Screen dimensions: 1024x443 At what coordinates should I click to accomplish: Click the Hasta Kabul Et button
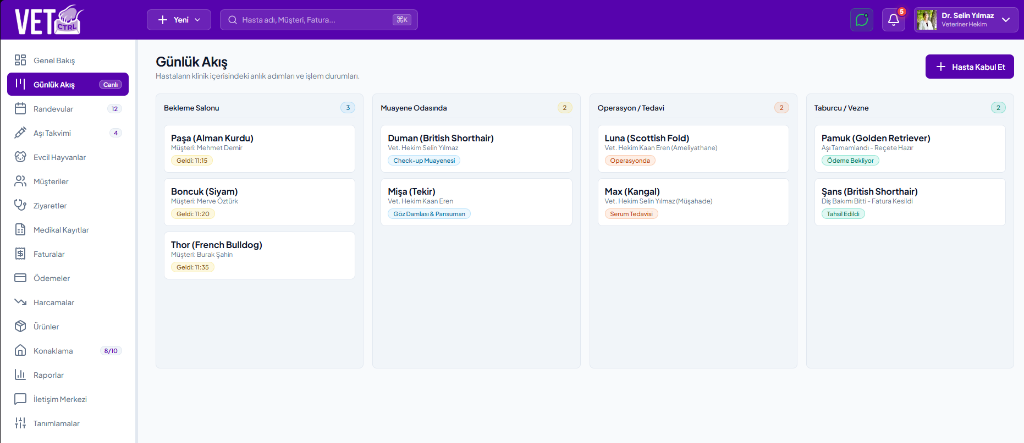click(969, 67)
